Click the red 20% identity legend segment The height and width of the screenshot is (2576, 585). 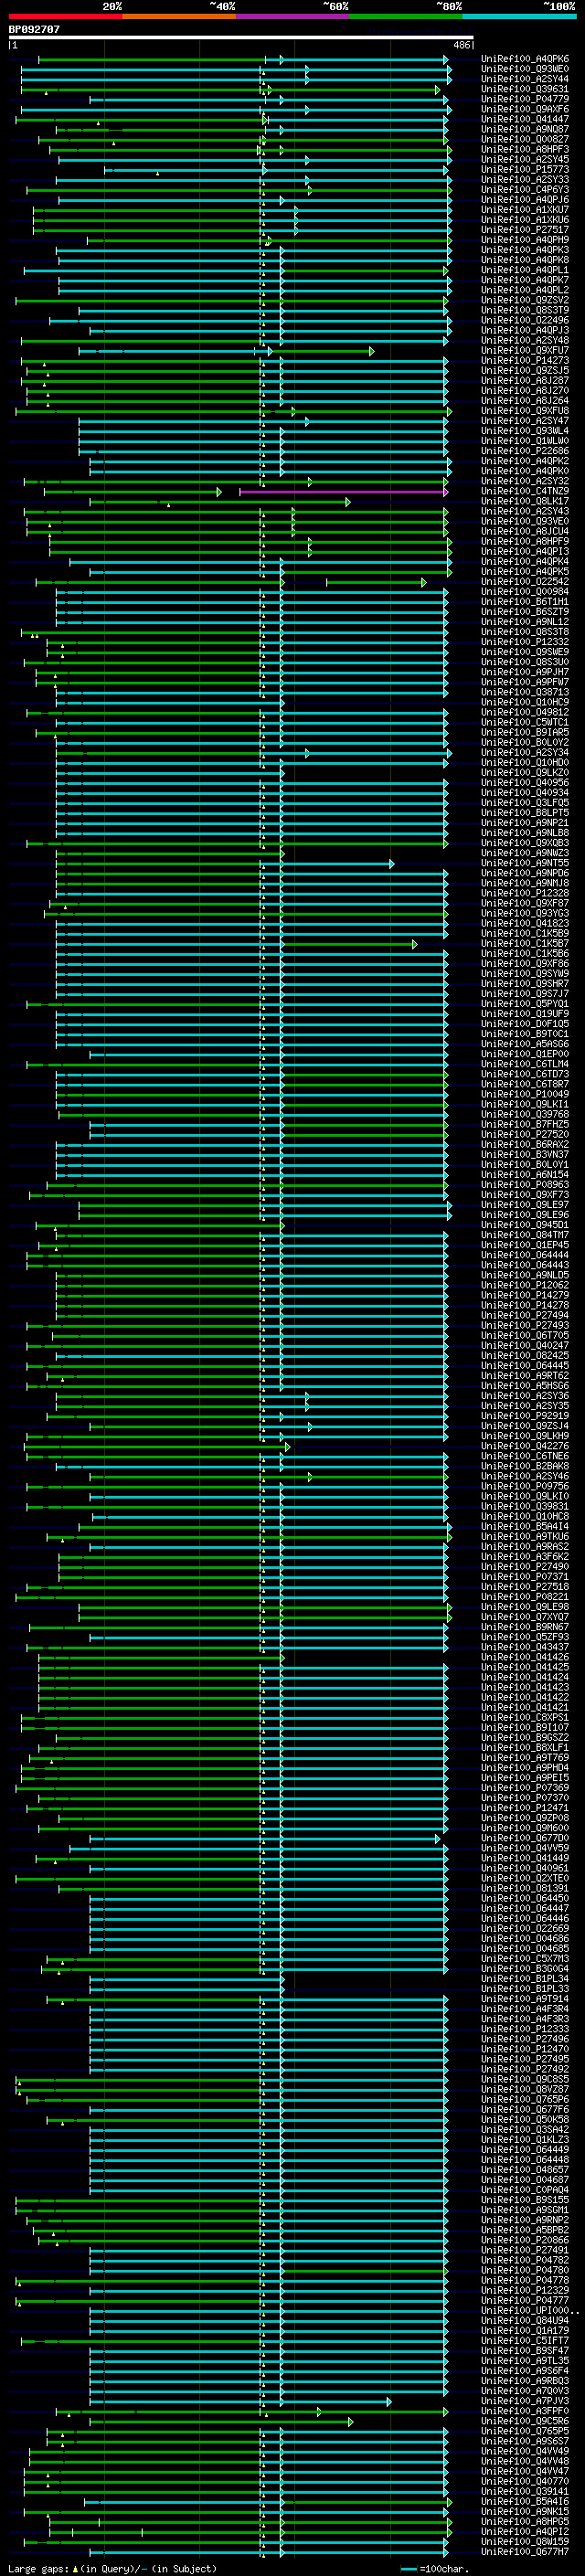[65, 16]
